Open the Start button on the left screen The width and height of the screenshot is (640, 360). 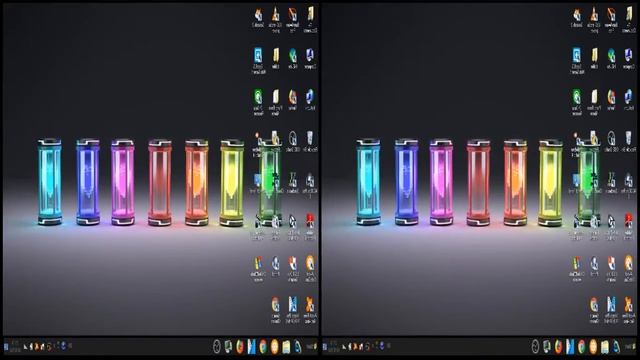312,347
